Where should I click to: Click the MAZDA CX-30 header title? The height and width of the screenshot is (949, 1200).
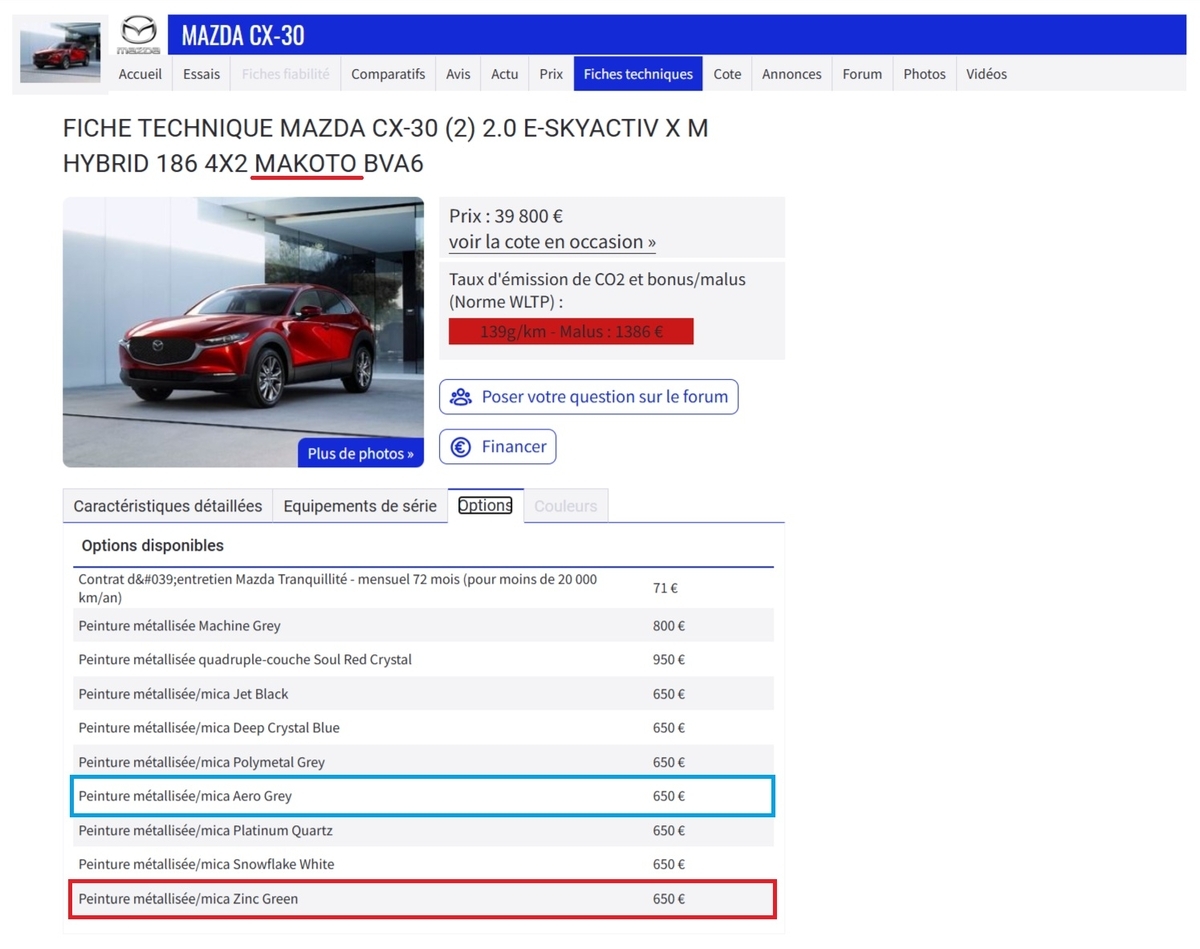click(x=243, y=36)
